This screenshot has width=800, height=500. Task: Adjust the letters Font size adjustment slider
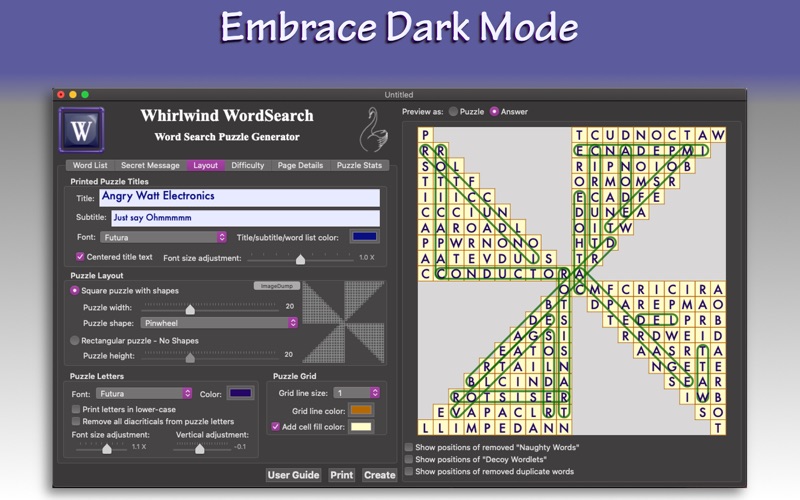pyautogui.click(x=107, y=448)
